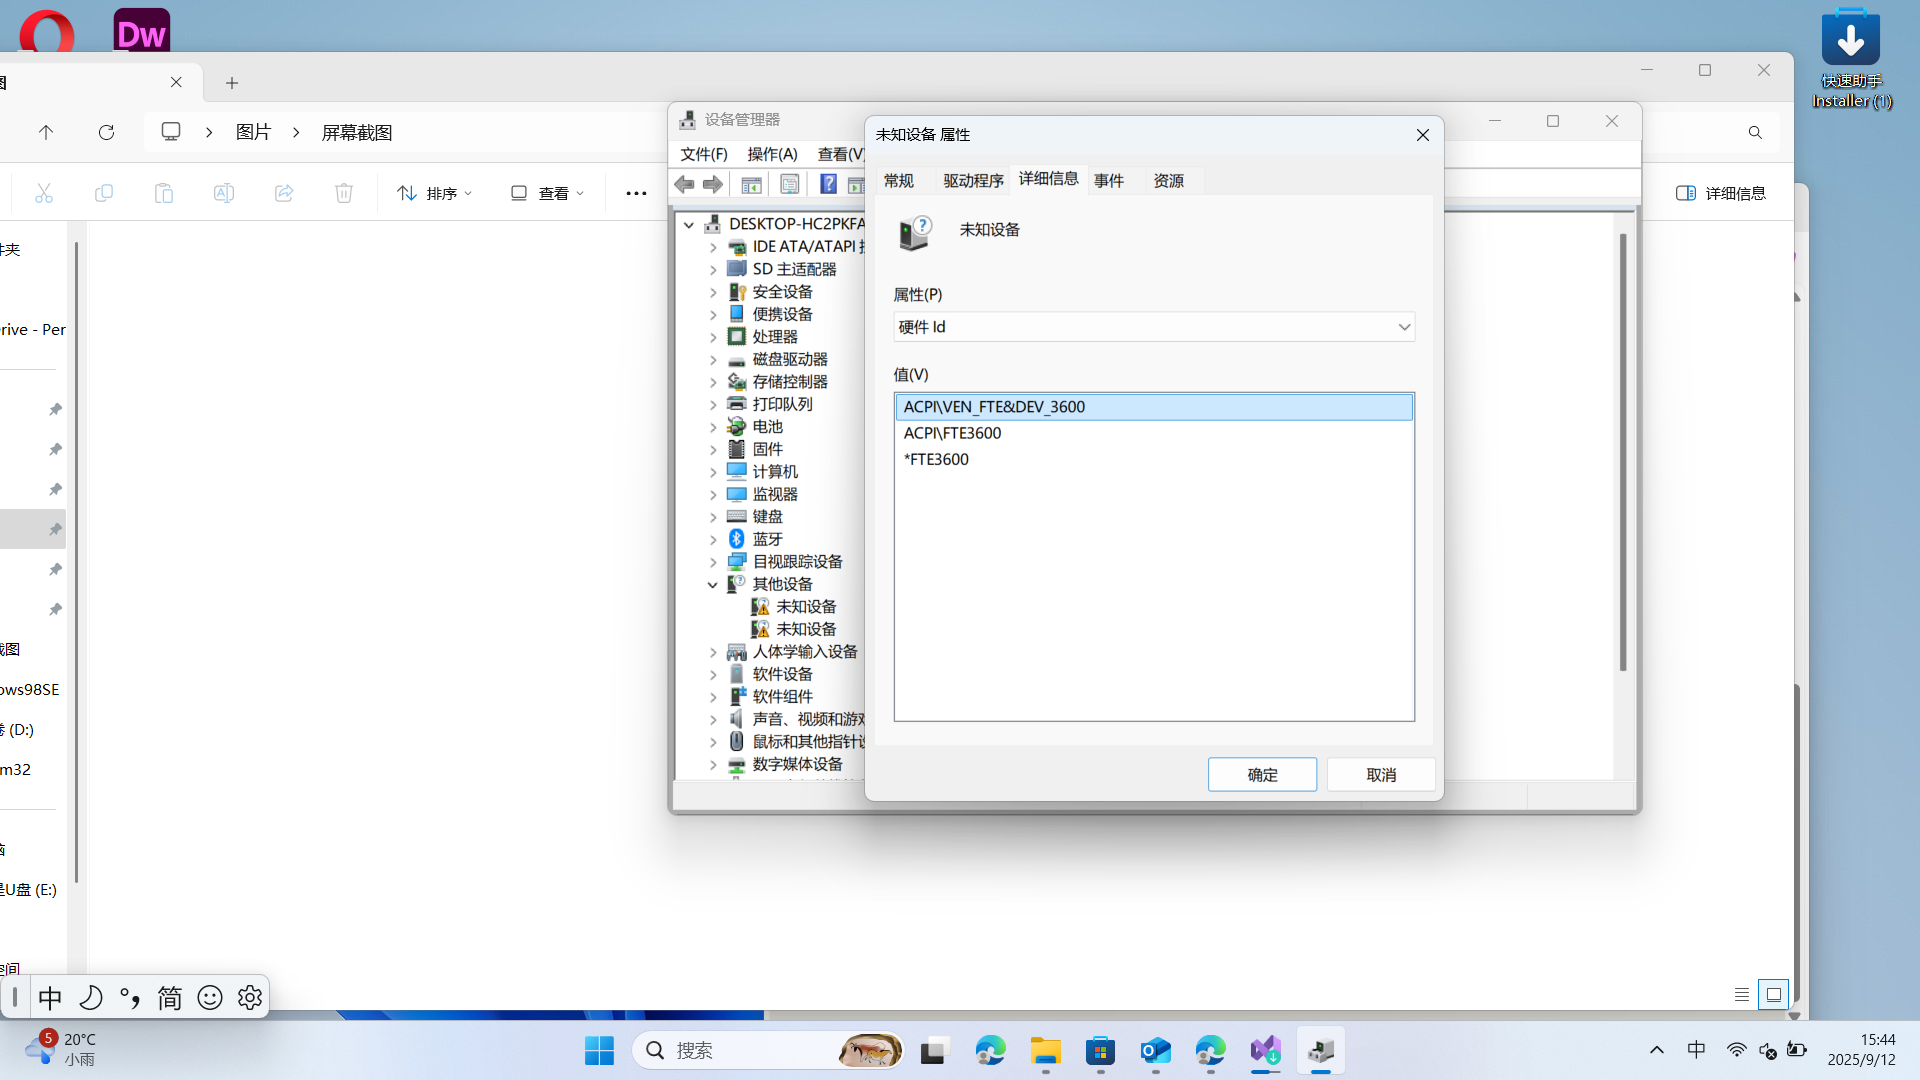Screen dimensions: 1920x1080
Task: Collapse the 其他设备 tree node
Action: (713, 584)
